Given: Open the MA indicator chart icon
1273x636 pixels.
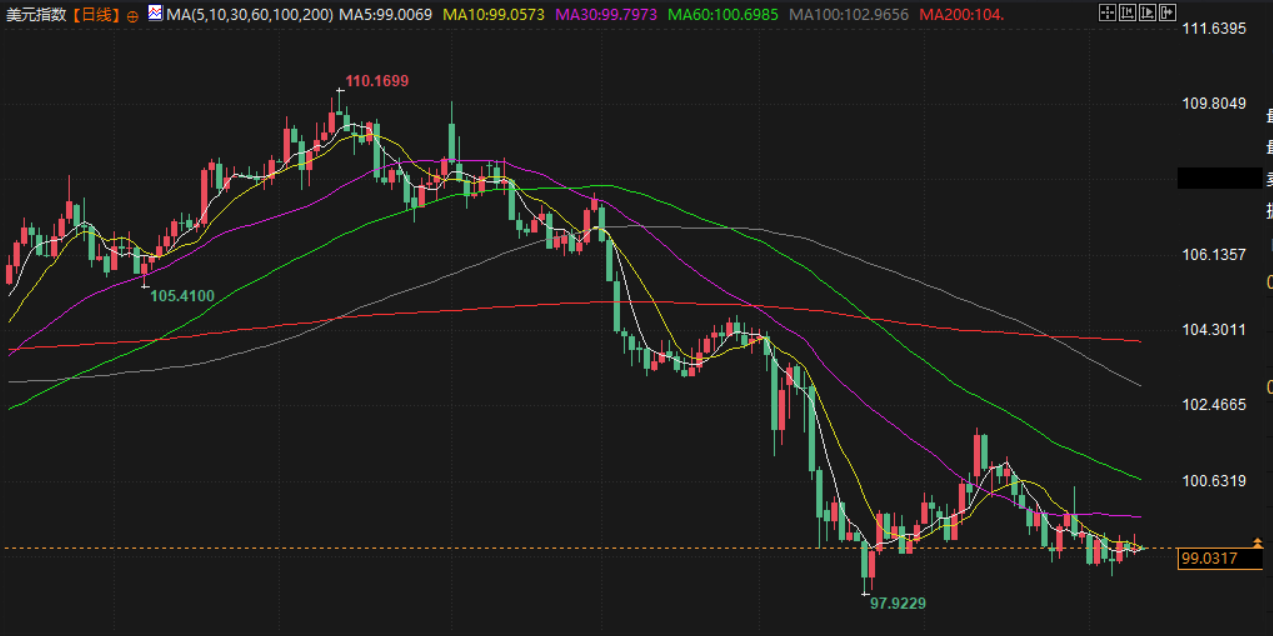Looking at the screenshot, I should [155, 13].
